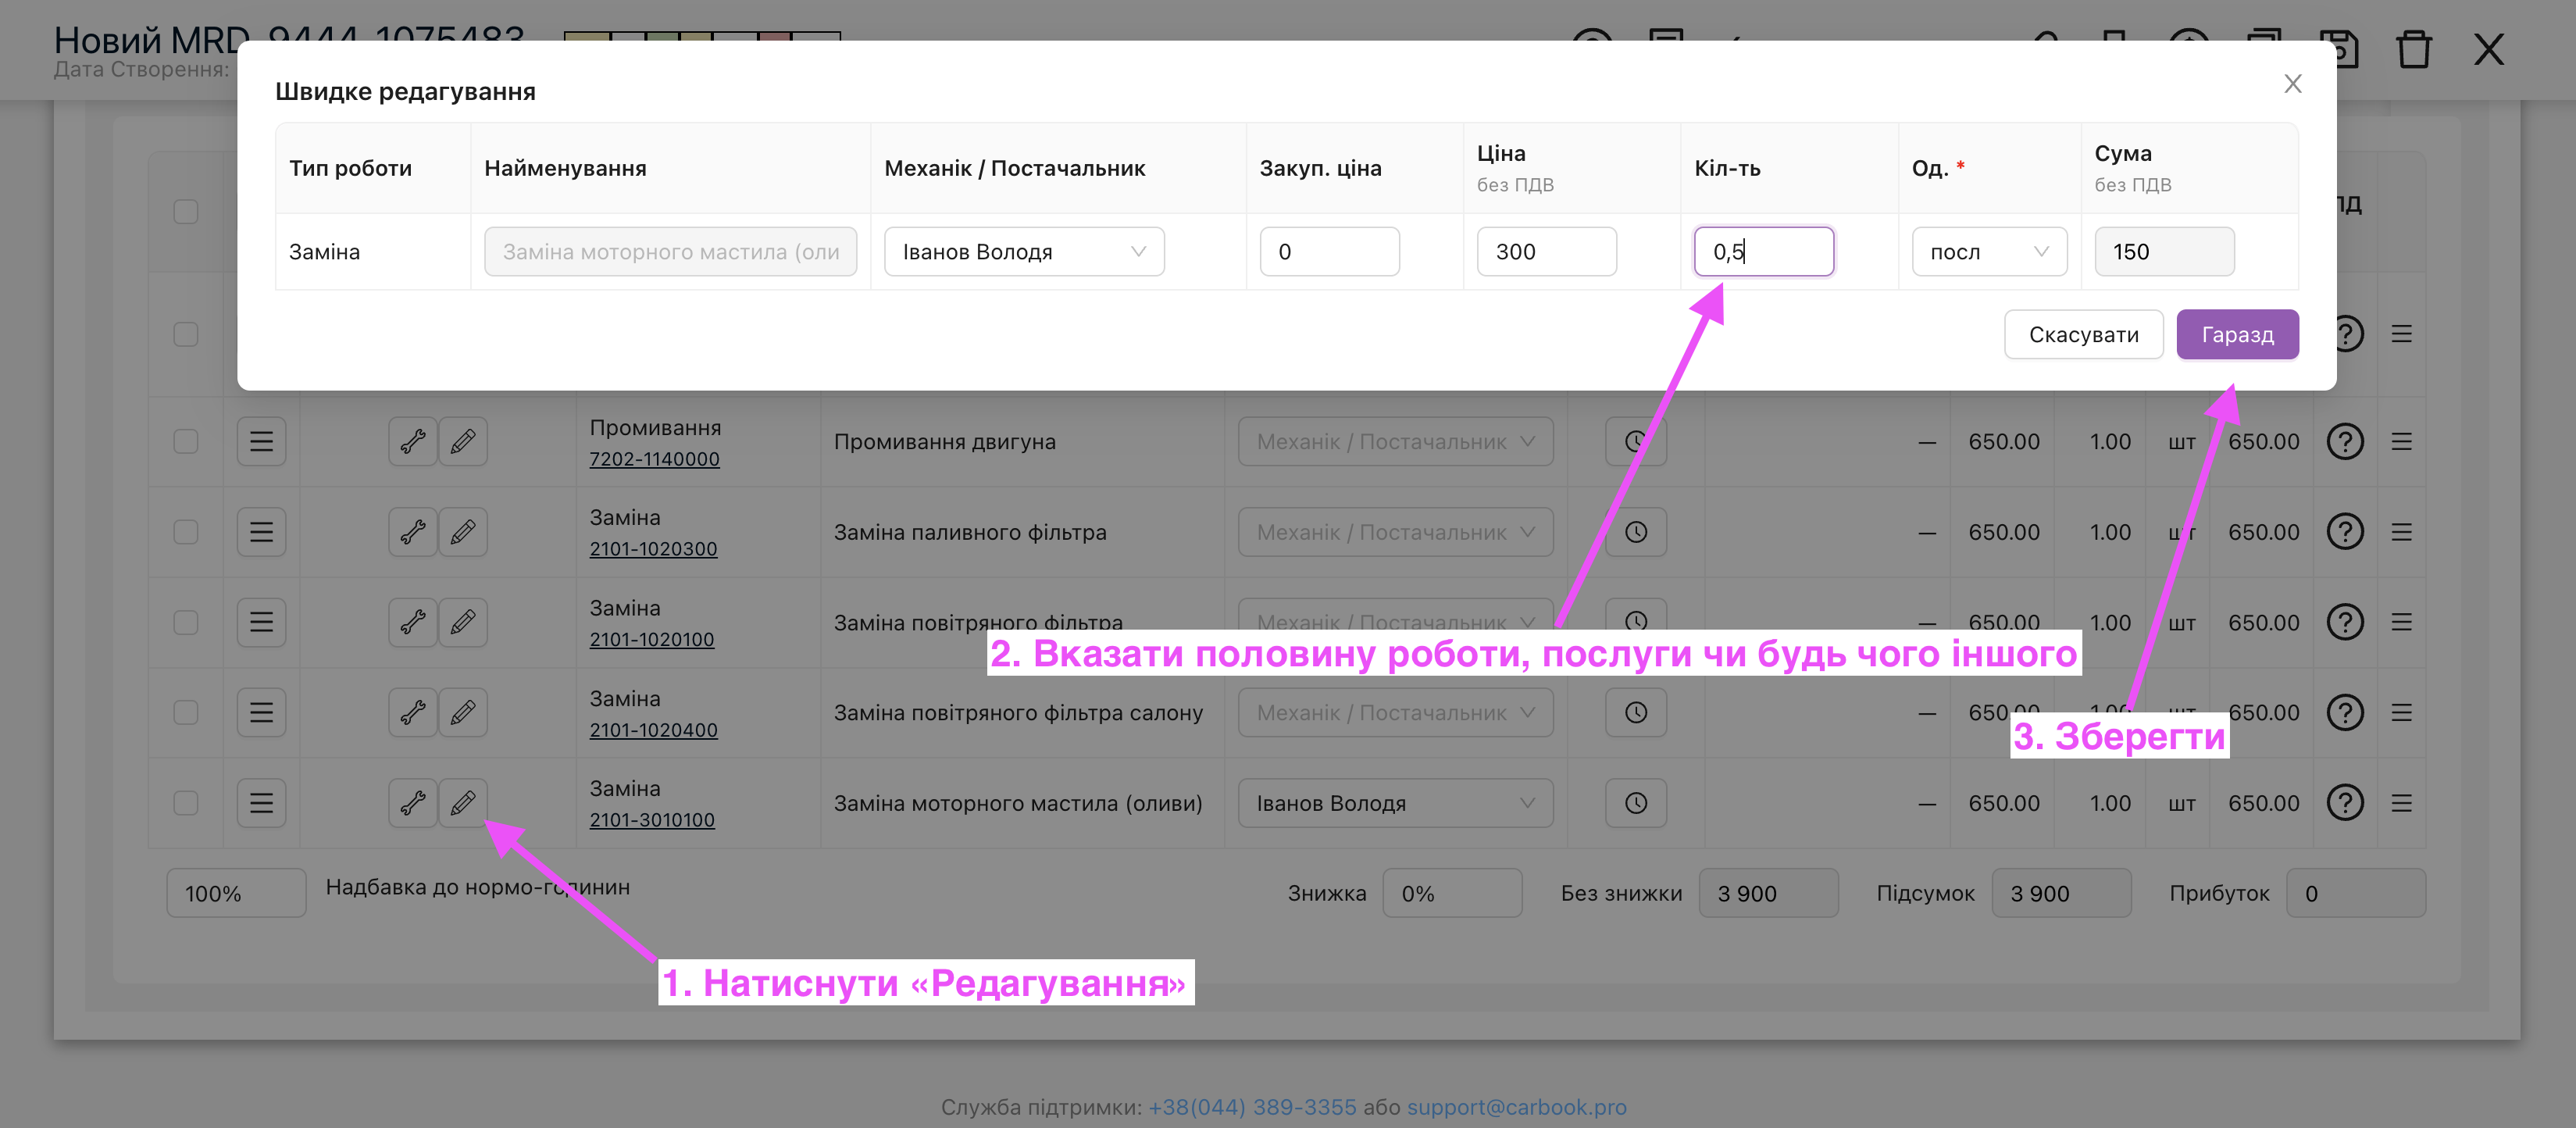The height and width of the screenshot is (1128, 2576).
Task: Click wrench icon in Заміна паливного фільтра row
Action: 413,531
